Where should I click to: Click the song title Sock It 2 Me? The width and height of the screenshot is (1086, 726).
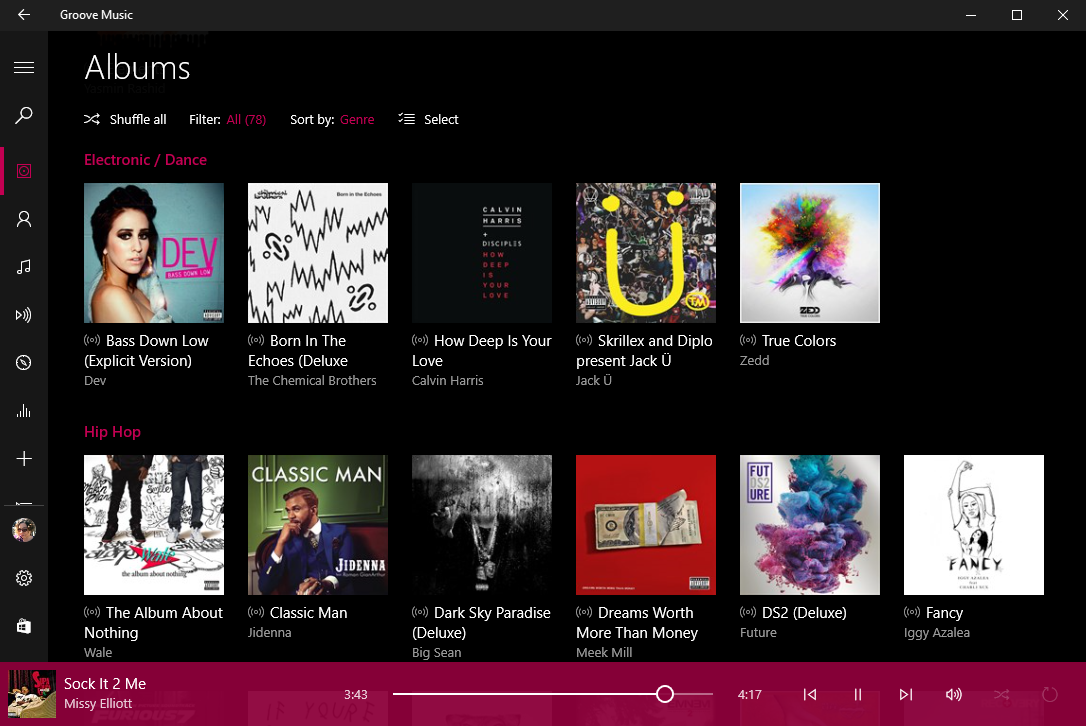click(105, 684)
